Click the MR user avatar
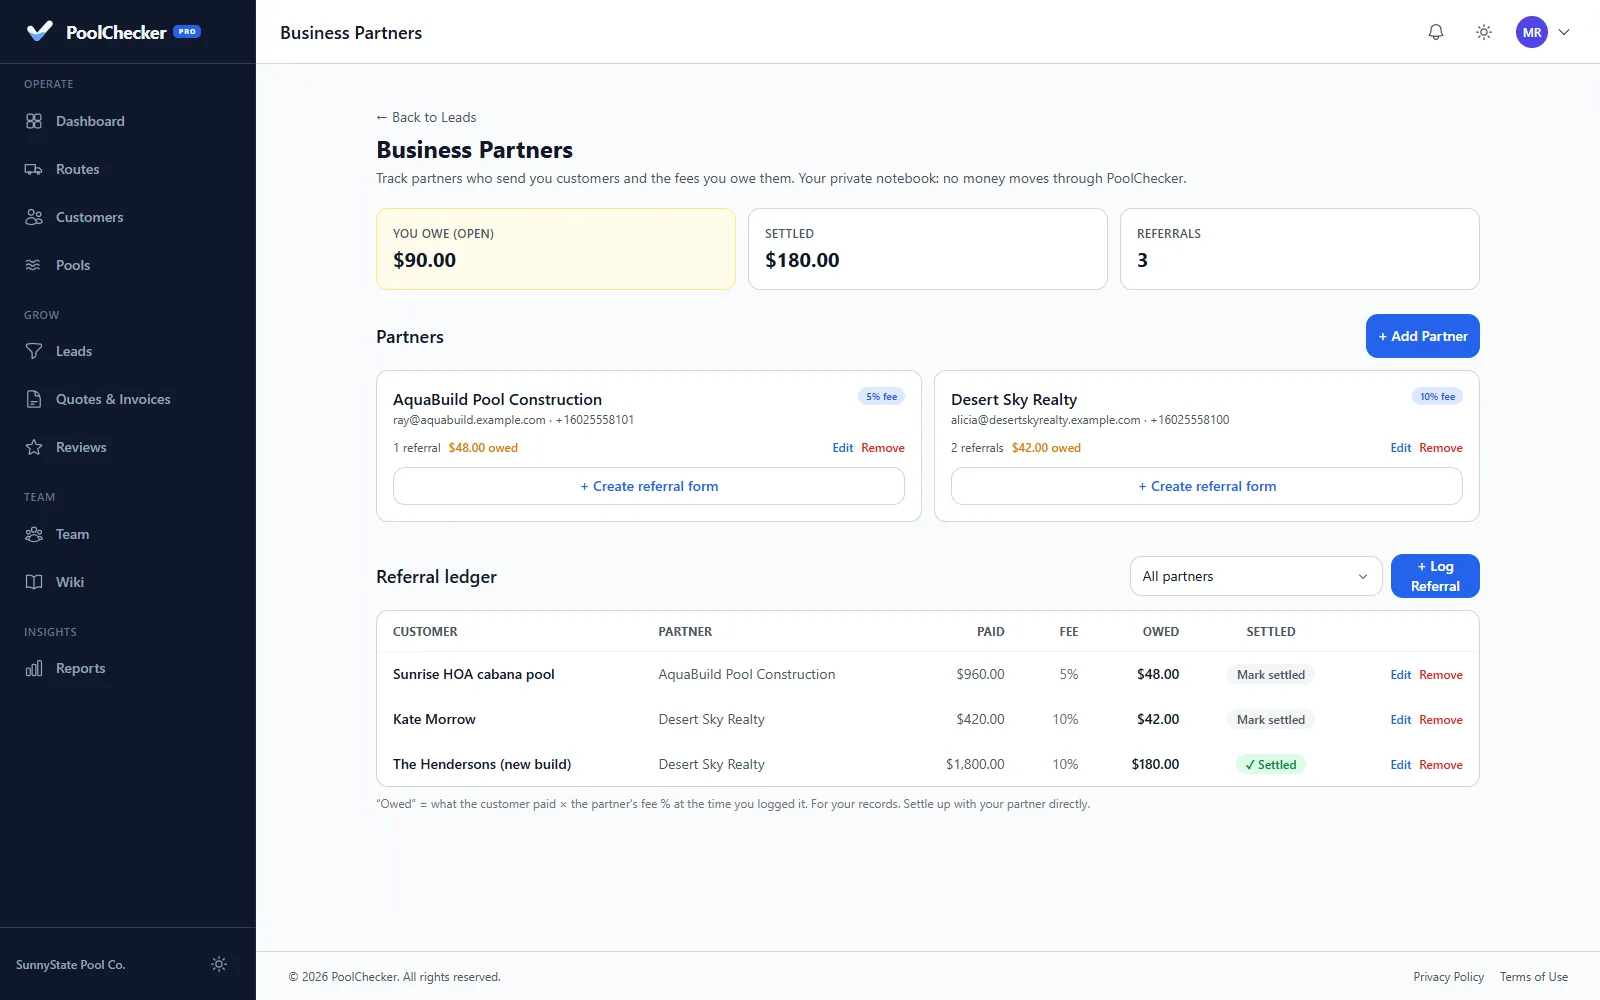The image size is (1600, 1000). point(1532,32)
